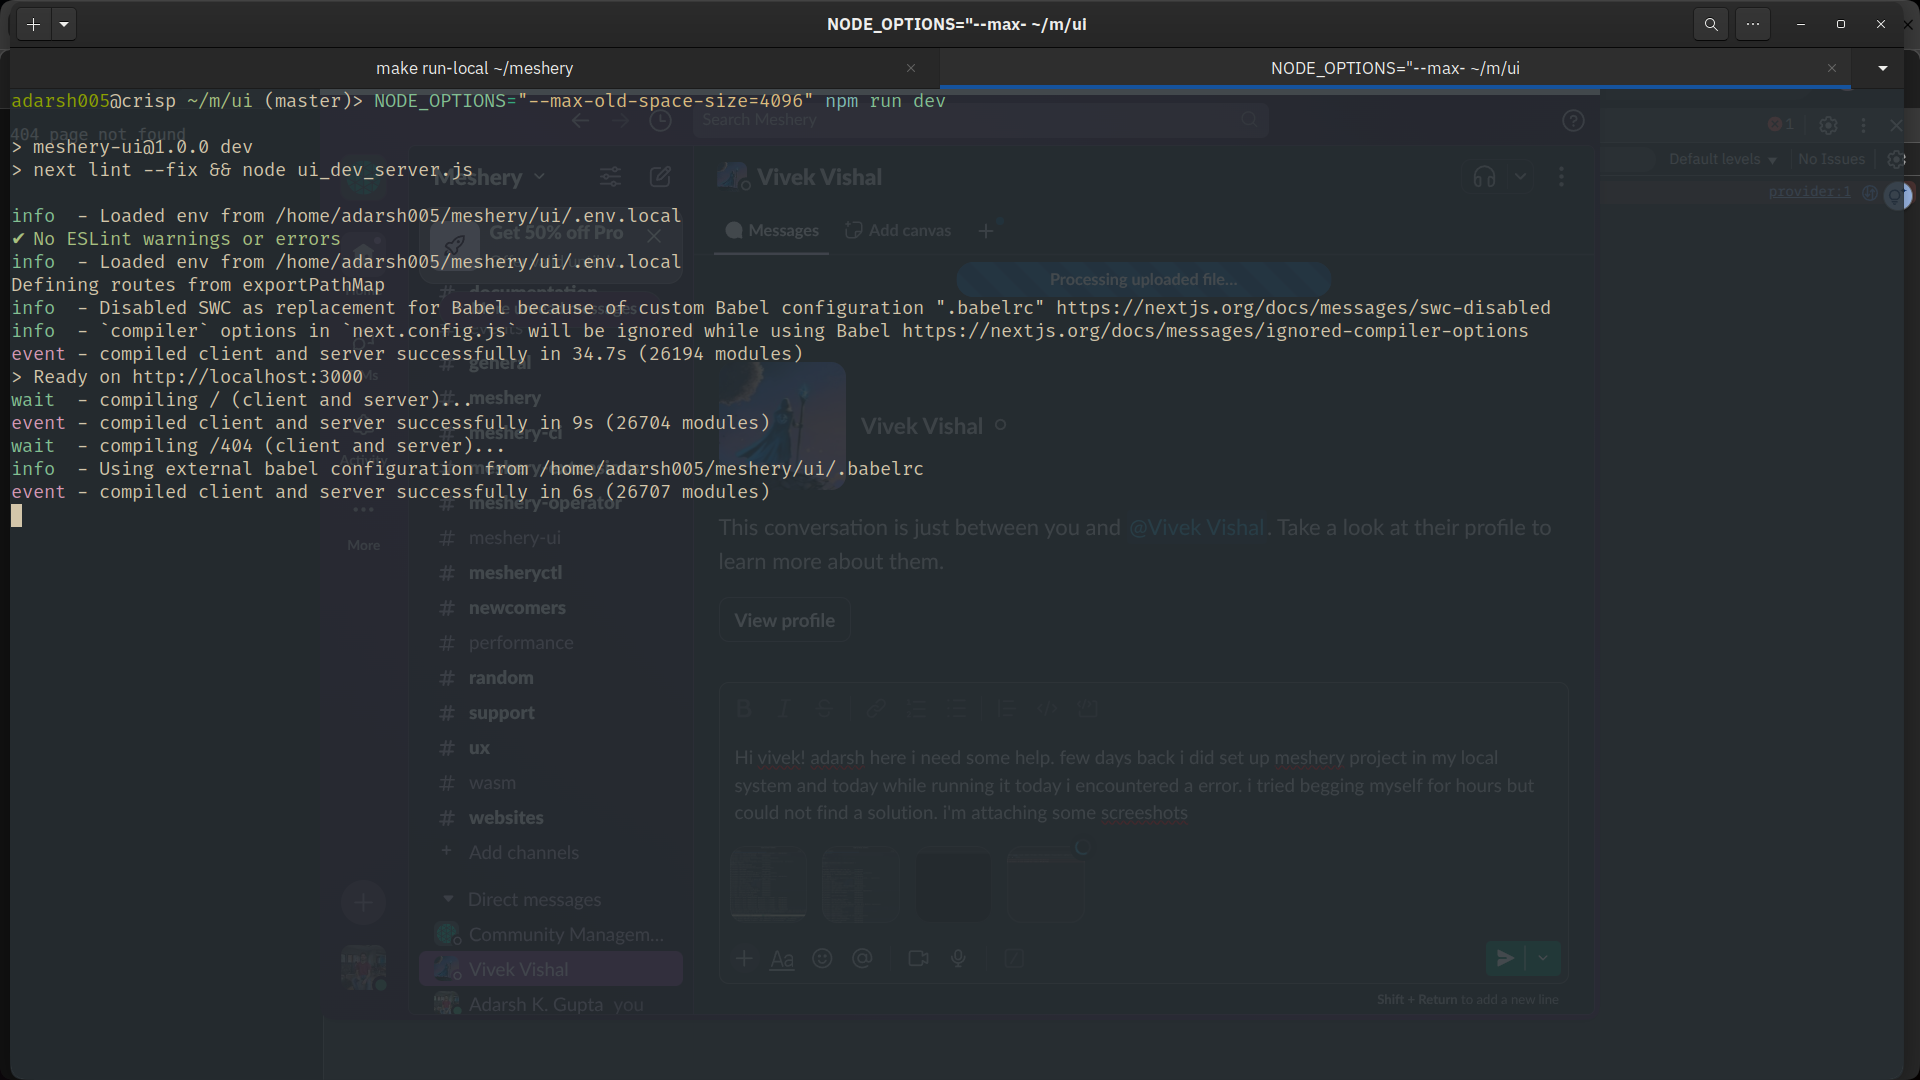The height and width of the screenshot is (1080, 1920).
Task: Insert a link in Slack composer
Action: click(x=876, y=709)
